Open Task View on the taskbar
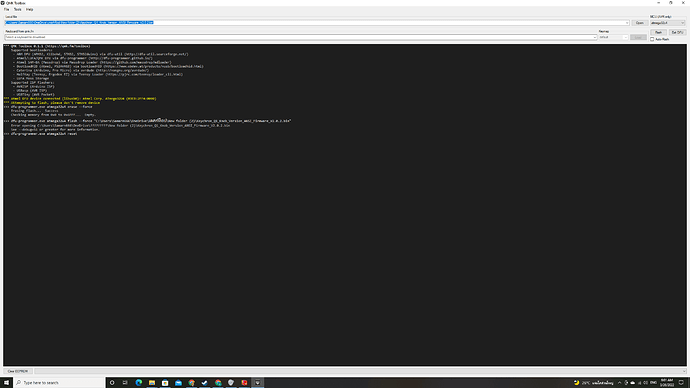The width and height of the screenshot is (690, 388). (x=125, y=383)
